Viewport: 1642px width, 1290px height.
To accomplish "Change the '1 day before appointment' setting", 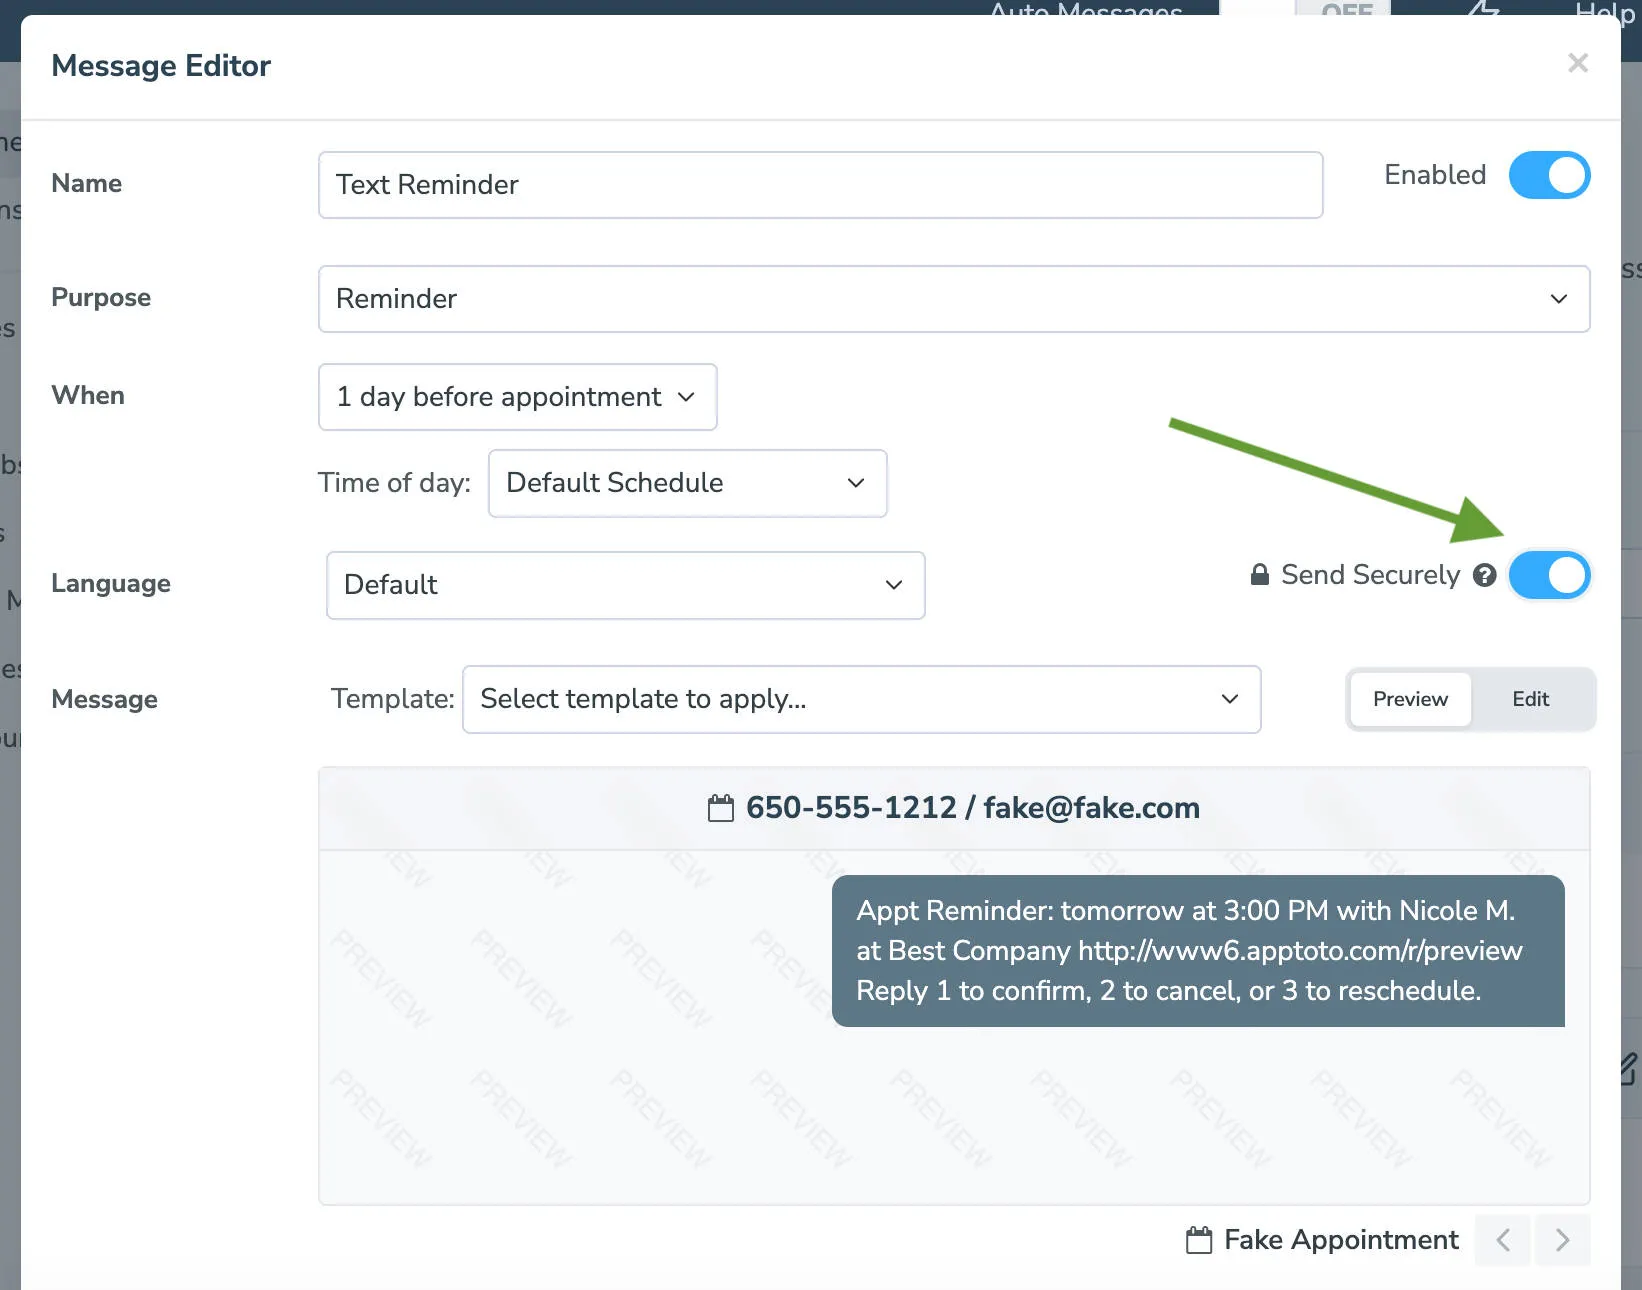I will click(x=516, y=397).
